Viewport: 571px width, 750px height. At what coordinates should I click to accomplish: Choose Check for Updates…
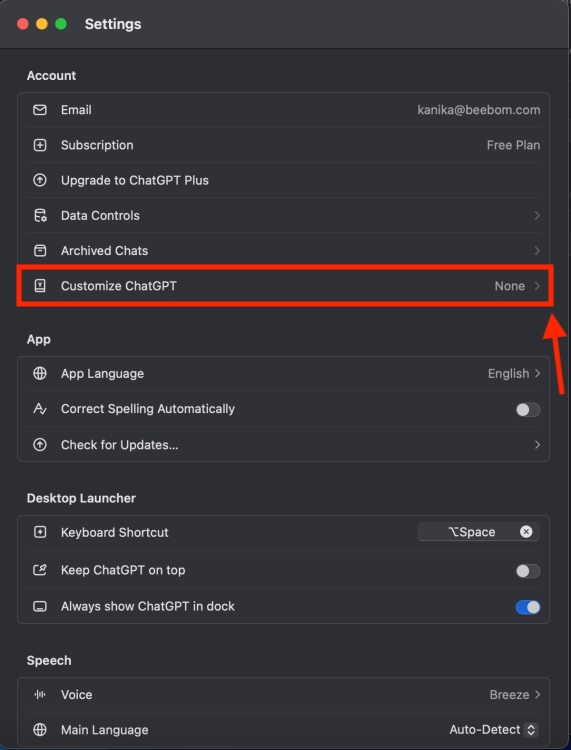[x=283, y=445]
